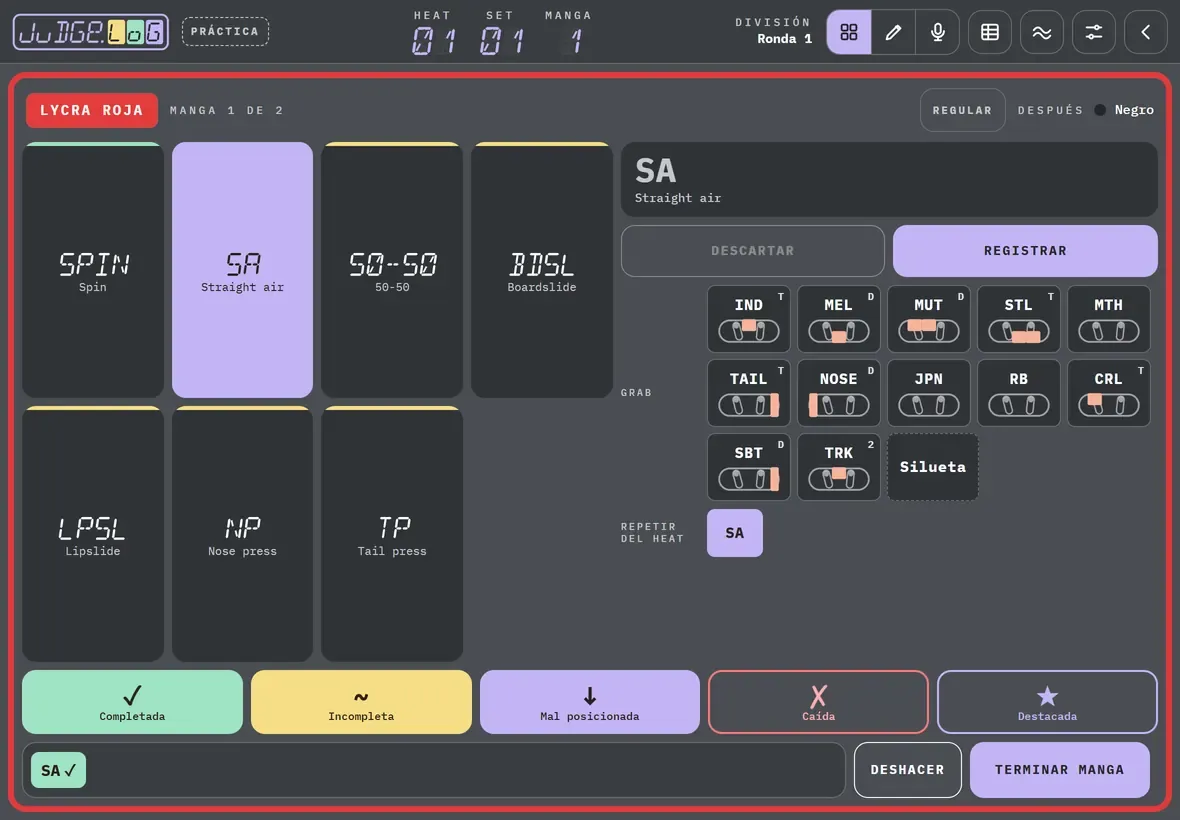
Task: Activate the microphone voice input icon
Action: tap(938, 32)
